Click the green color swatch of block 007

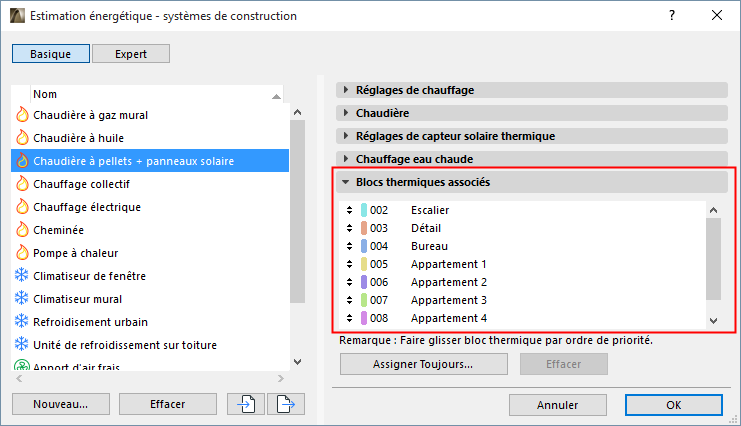click(x=364, y=300)
